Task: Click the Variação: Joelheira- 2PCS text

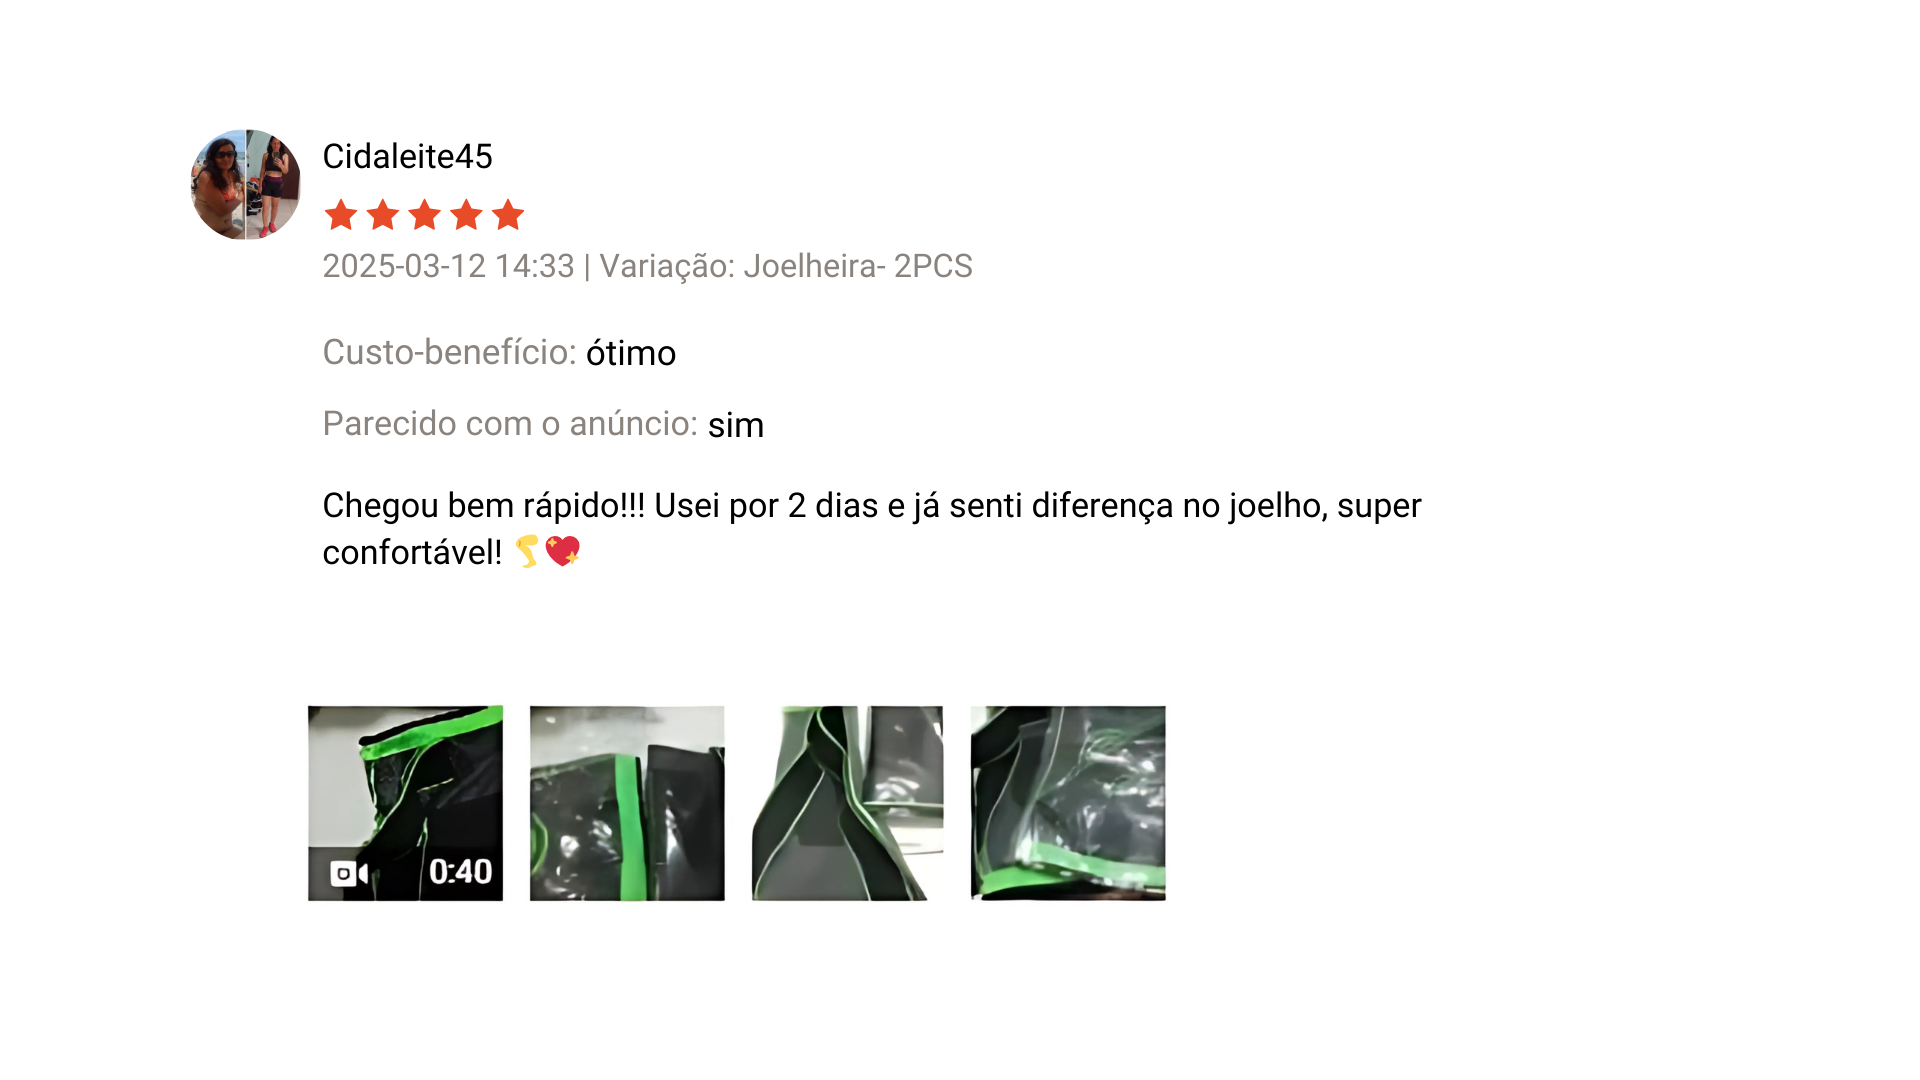Action: (x=786, y=266)
